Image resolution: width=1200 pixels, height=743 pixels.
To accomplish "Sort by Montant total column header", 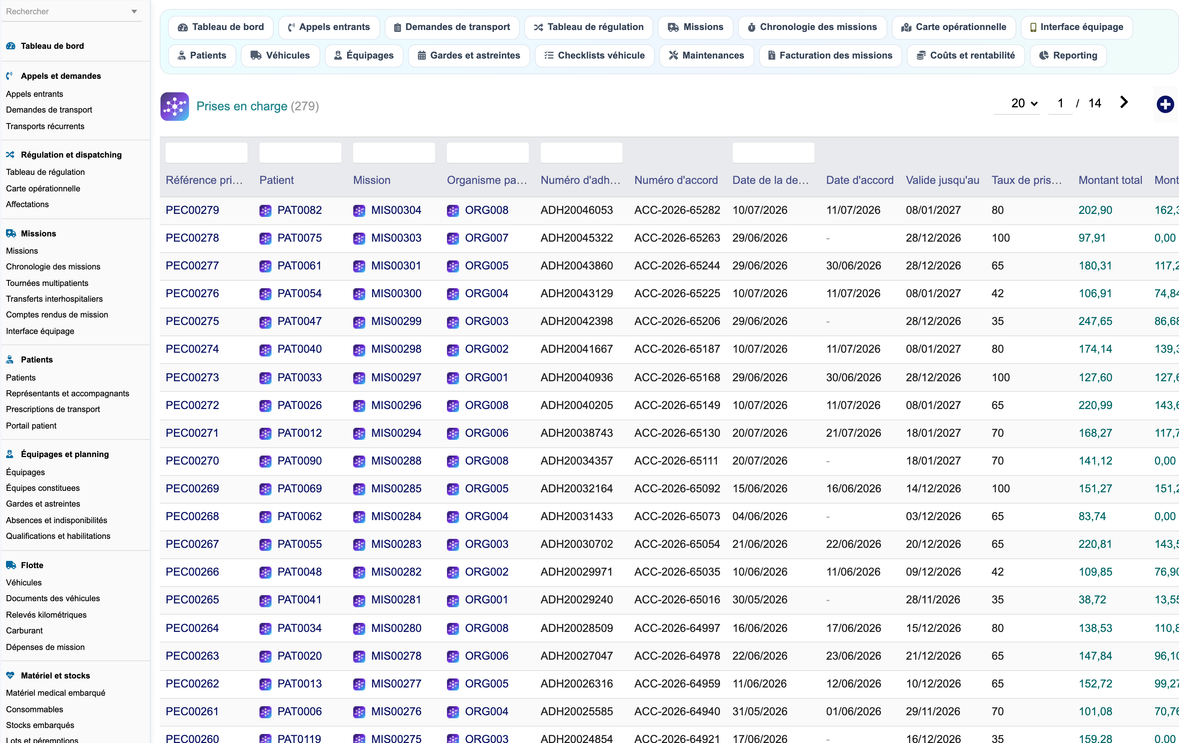I will coord(1110,180).
